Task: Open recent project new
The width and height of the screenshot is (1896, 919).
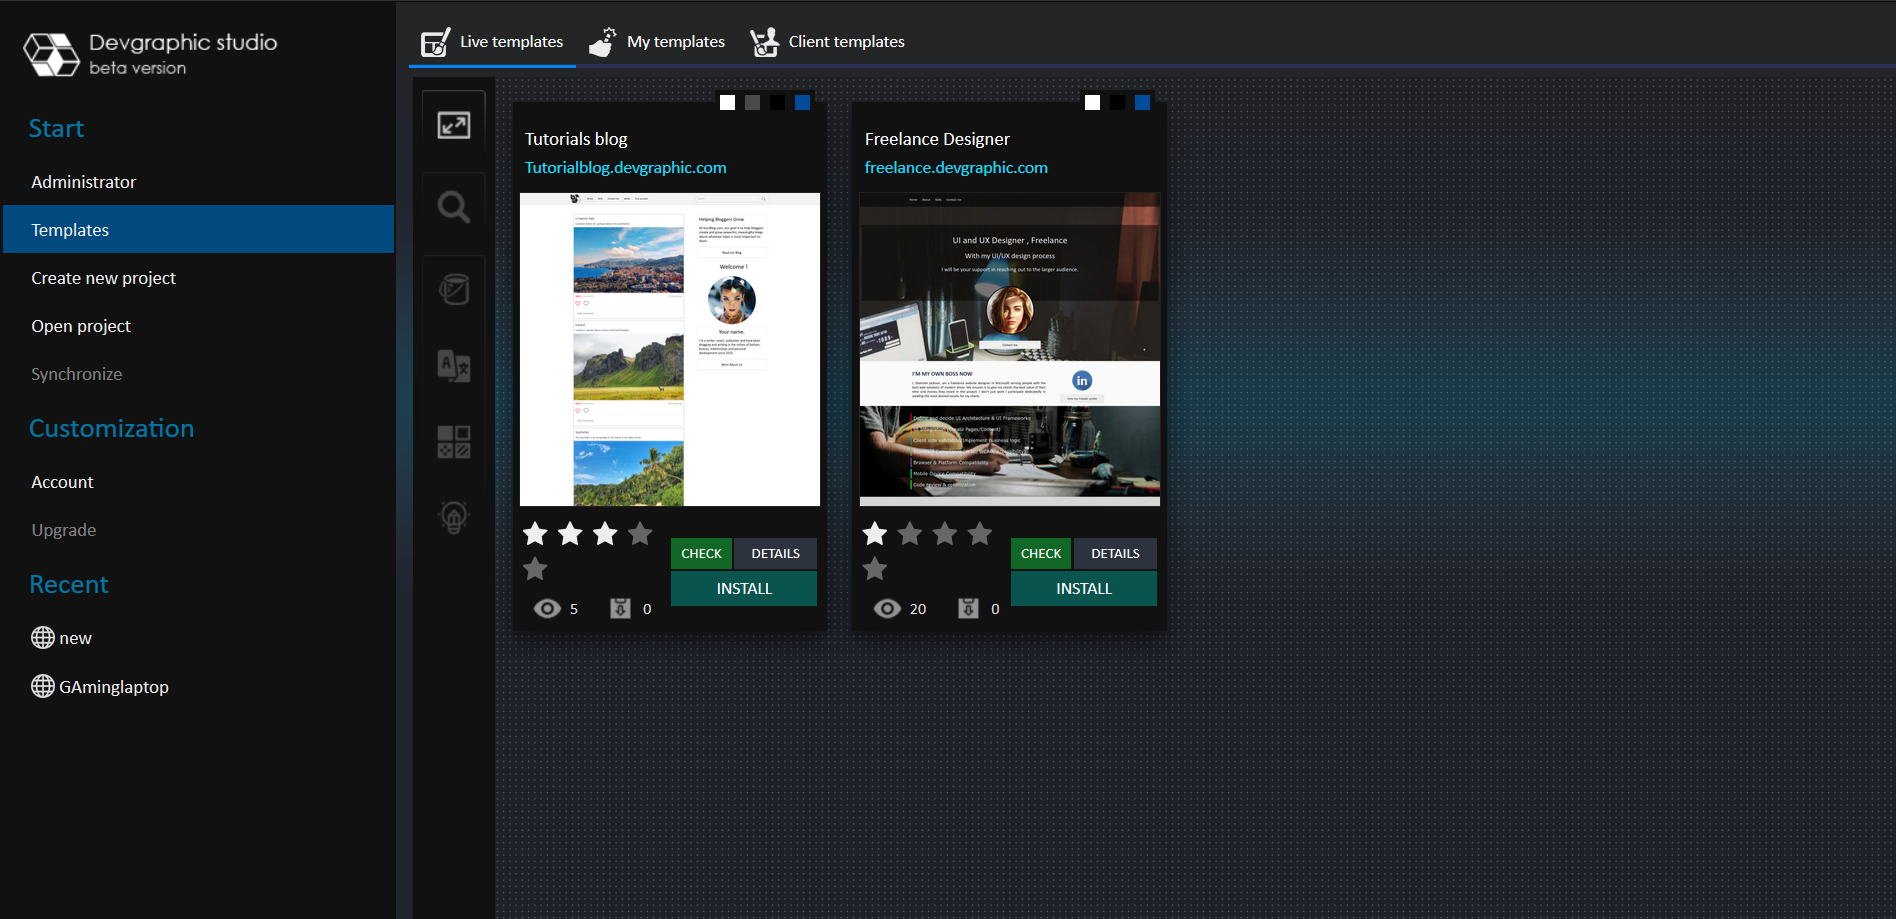Action: (75, 638)
